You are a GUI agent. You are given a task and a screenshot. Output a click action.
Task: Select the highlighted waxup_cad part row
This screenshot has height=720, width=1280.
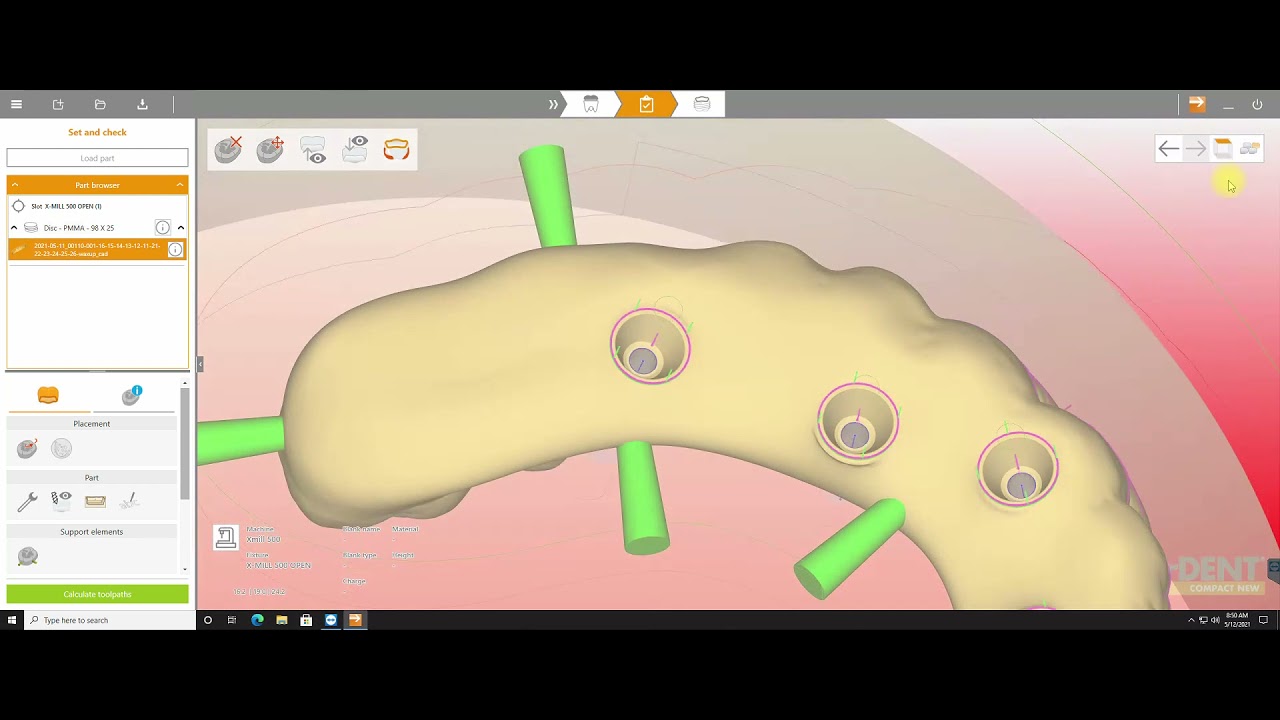coord(97,250)
